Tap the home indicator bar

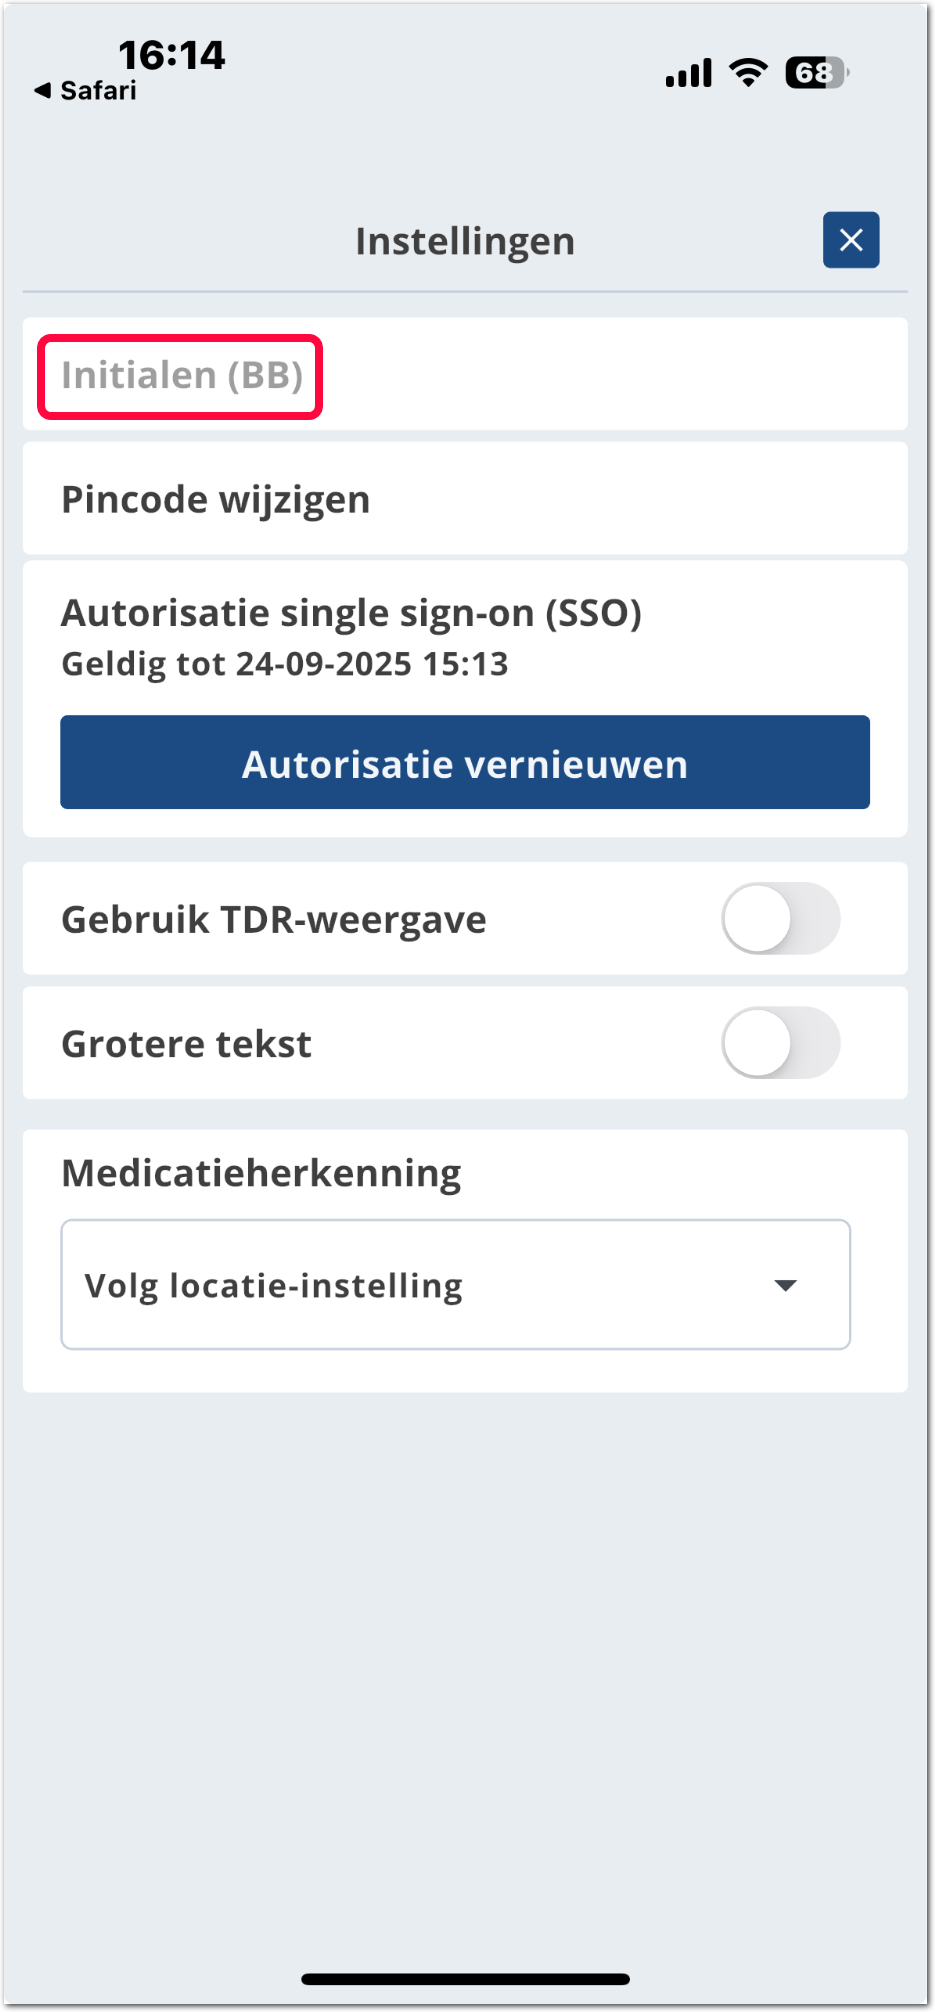click(x=466, y=1979)
